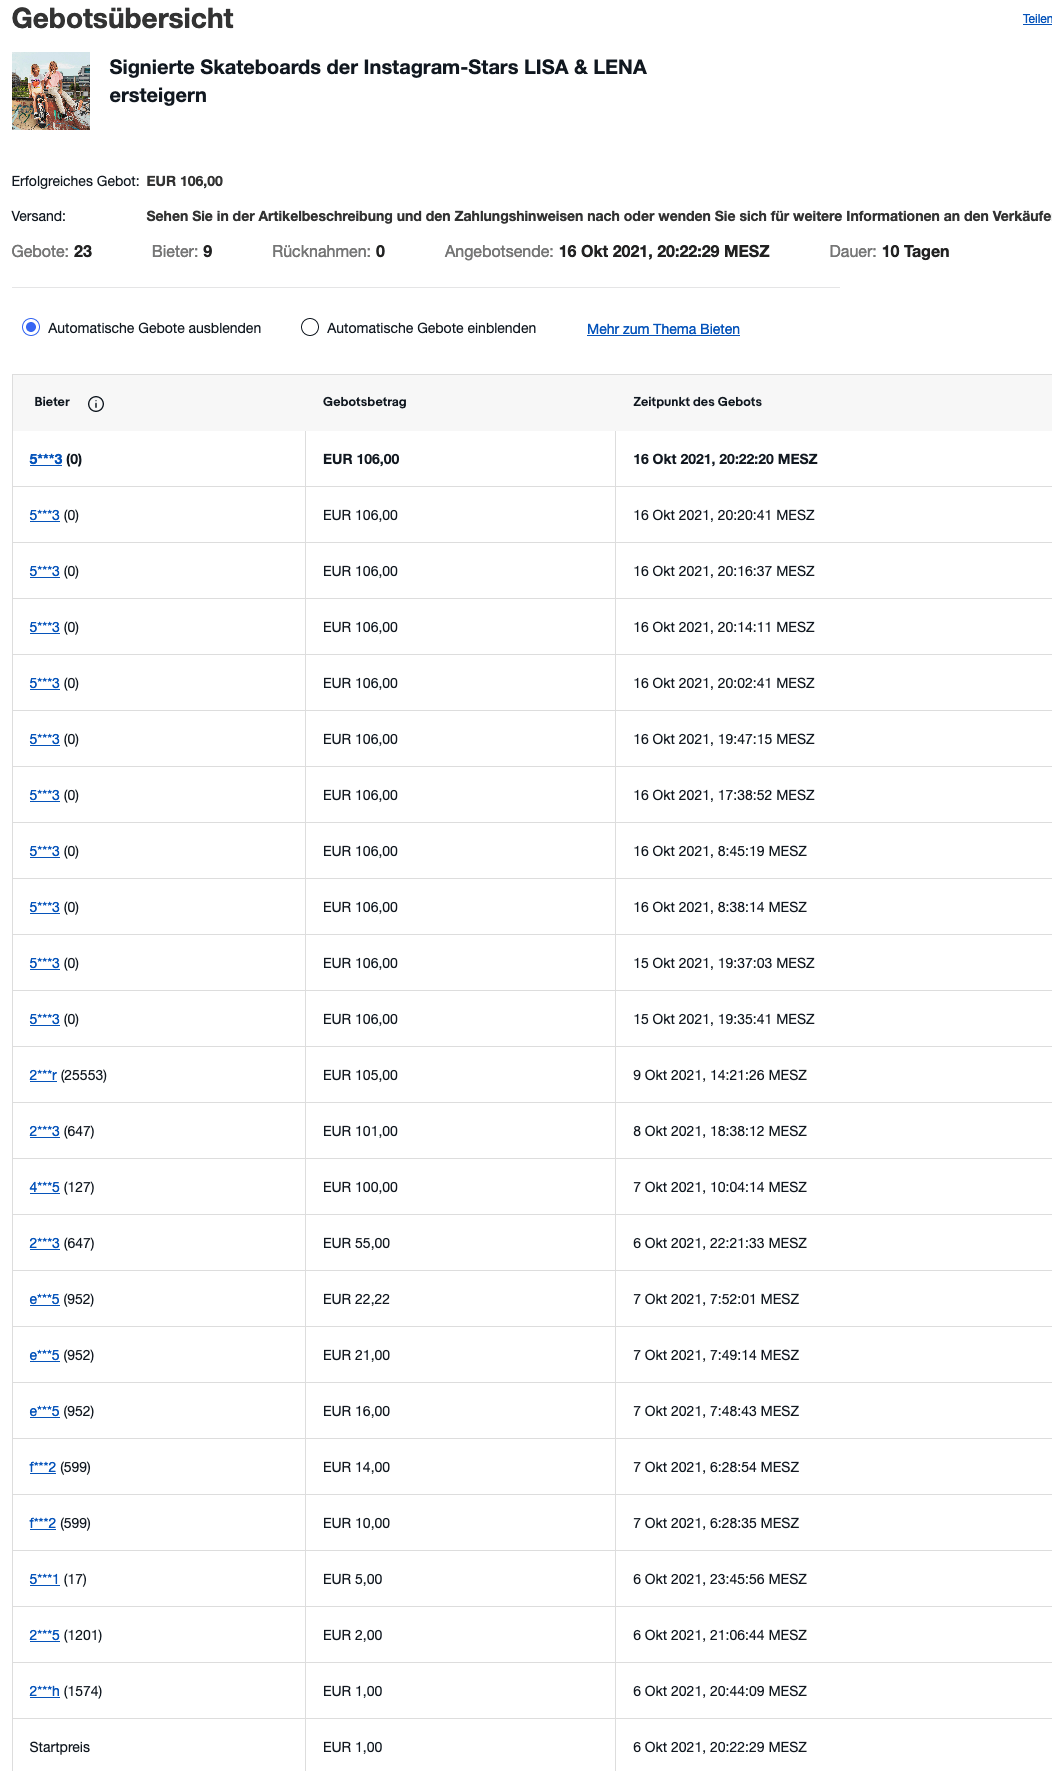Click the Dauer 10 Tagen value

[915, 251]
